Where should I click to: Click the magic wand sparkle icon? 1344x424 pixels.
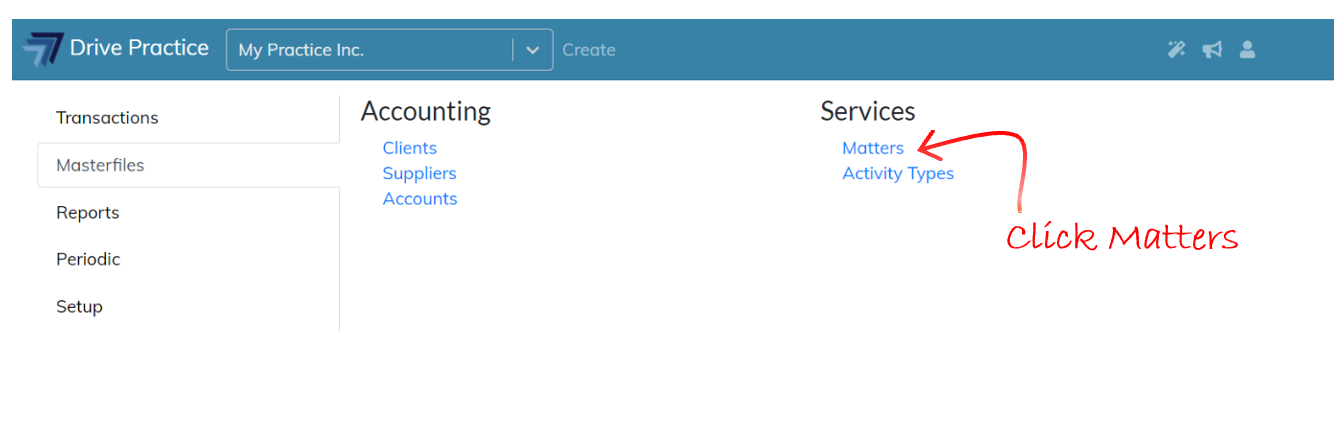click(x=1177, y=49)
